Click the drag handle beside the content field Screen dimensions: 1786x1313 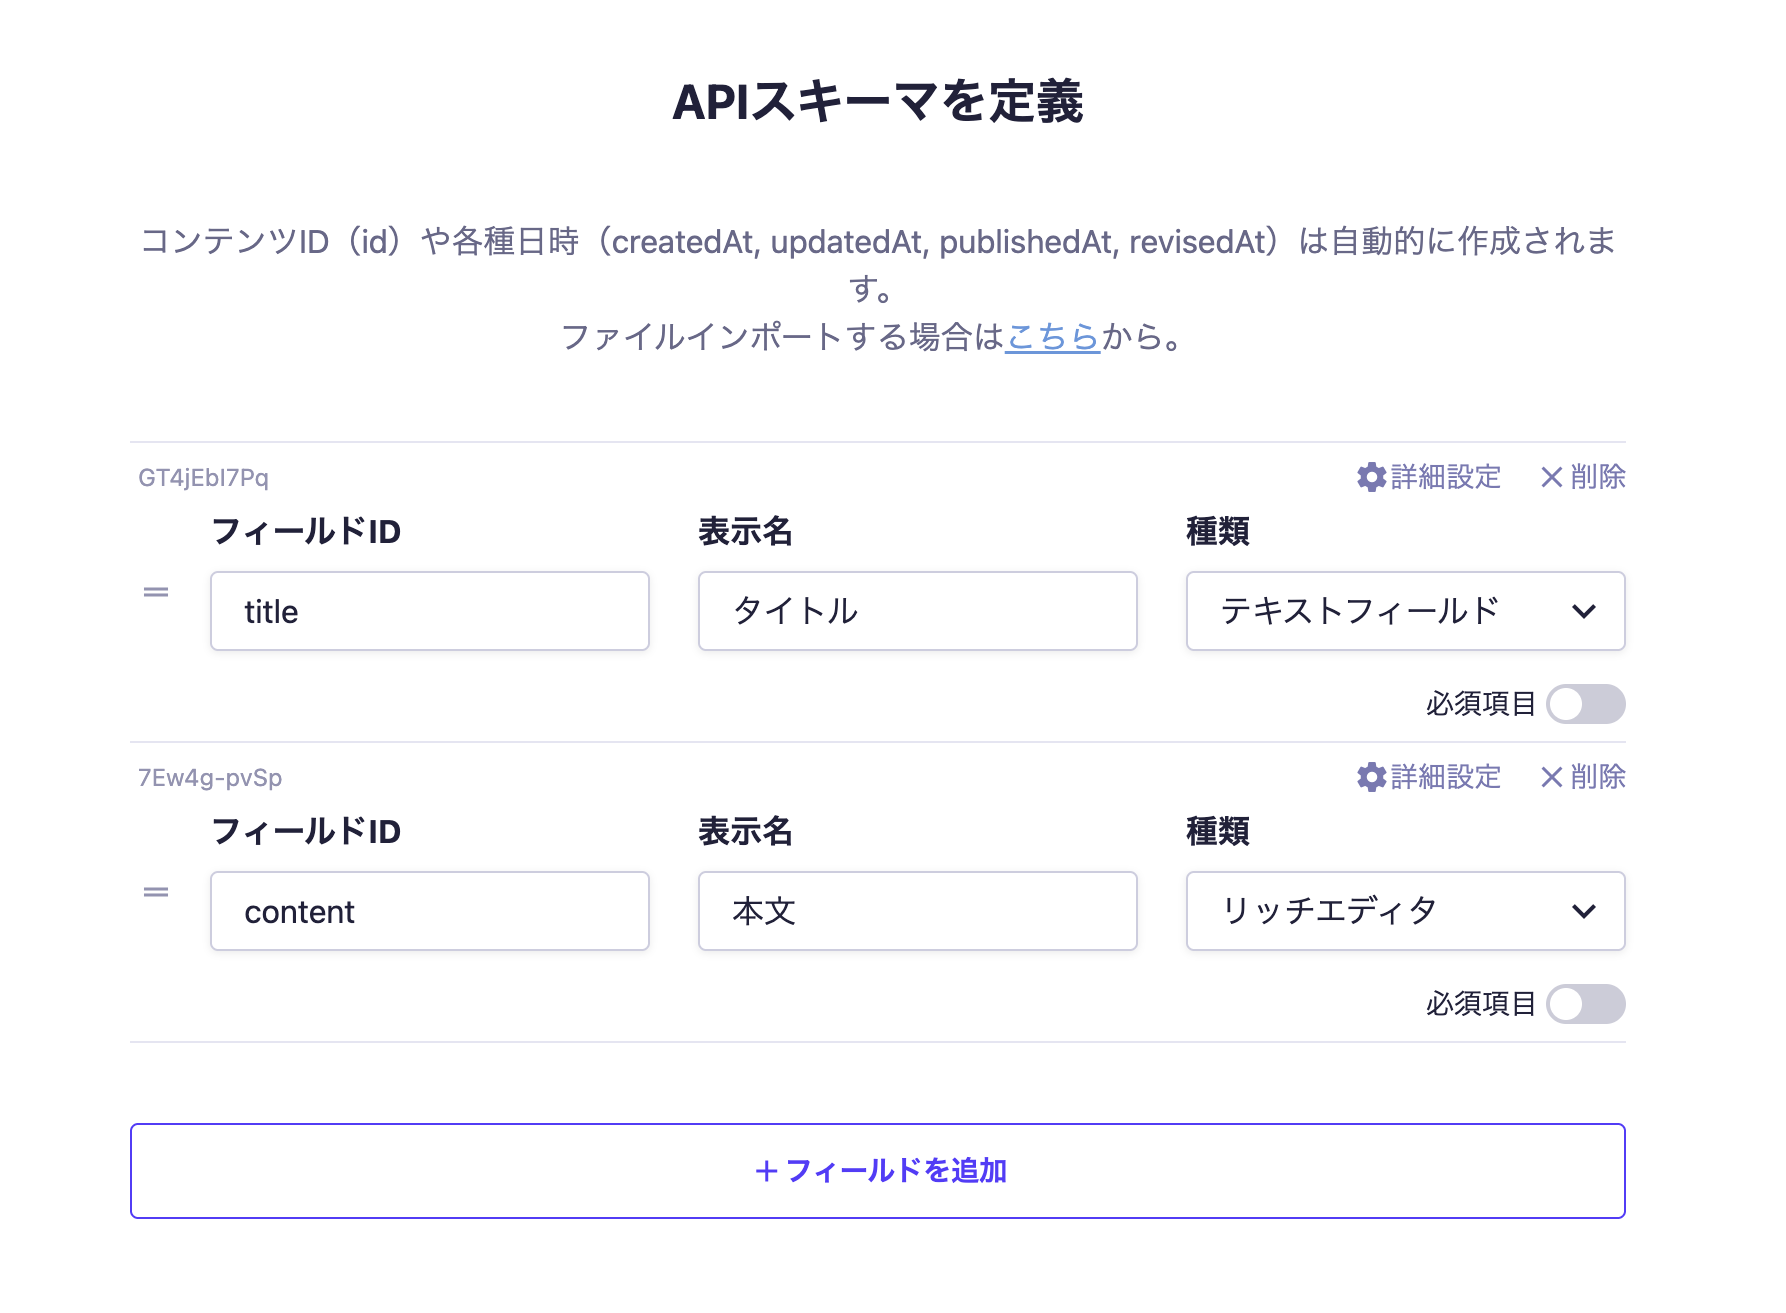157,891
